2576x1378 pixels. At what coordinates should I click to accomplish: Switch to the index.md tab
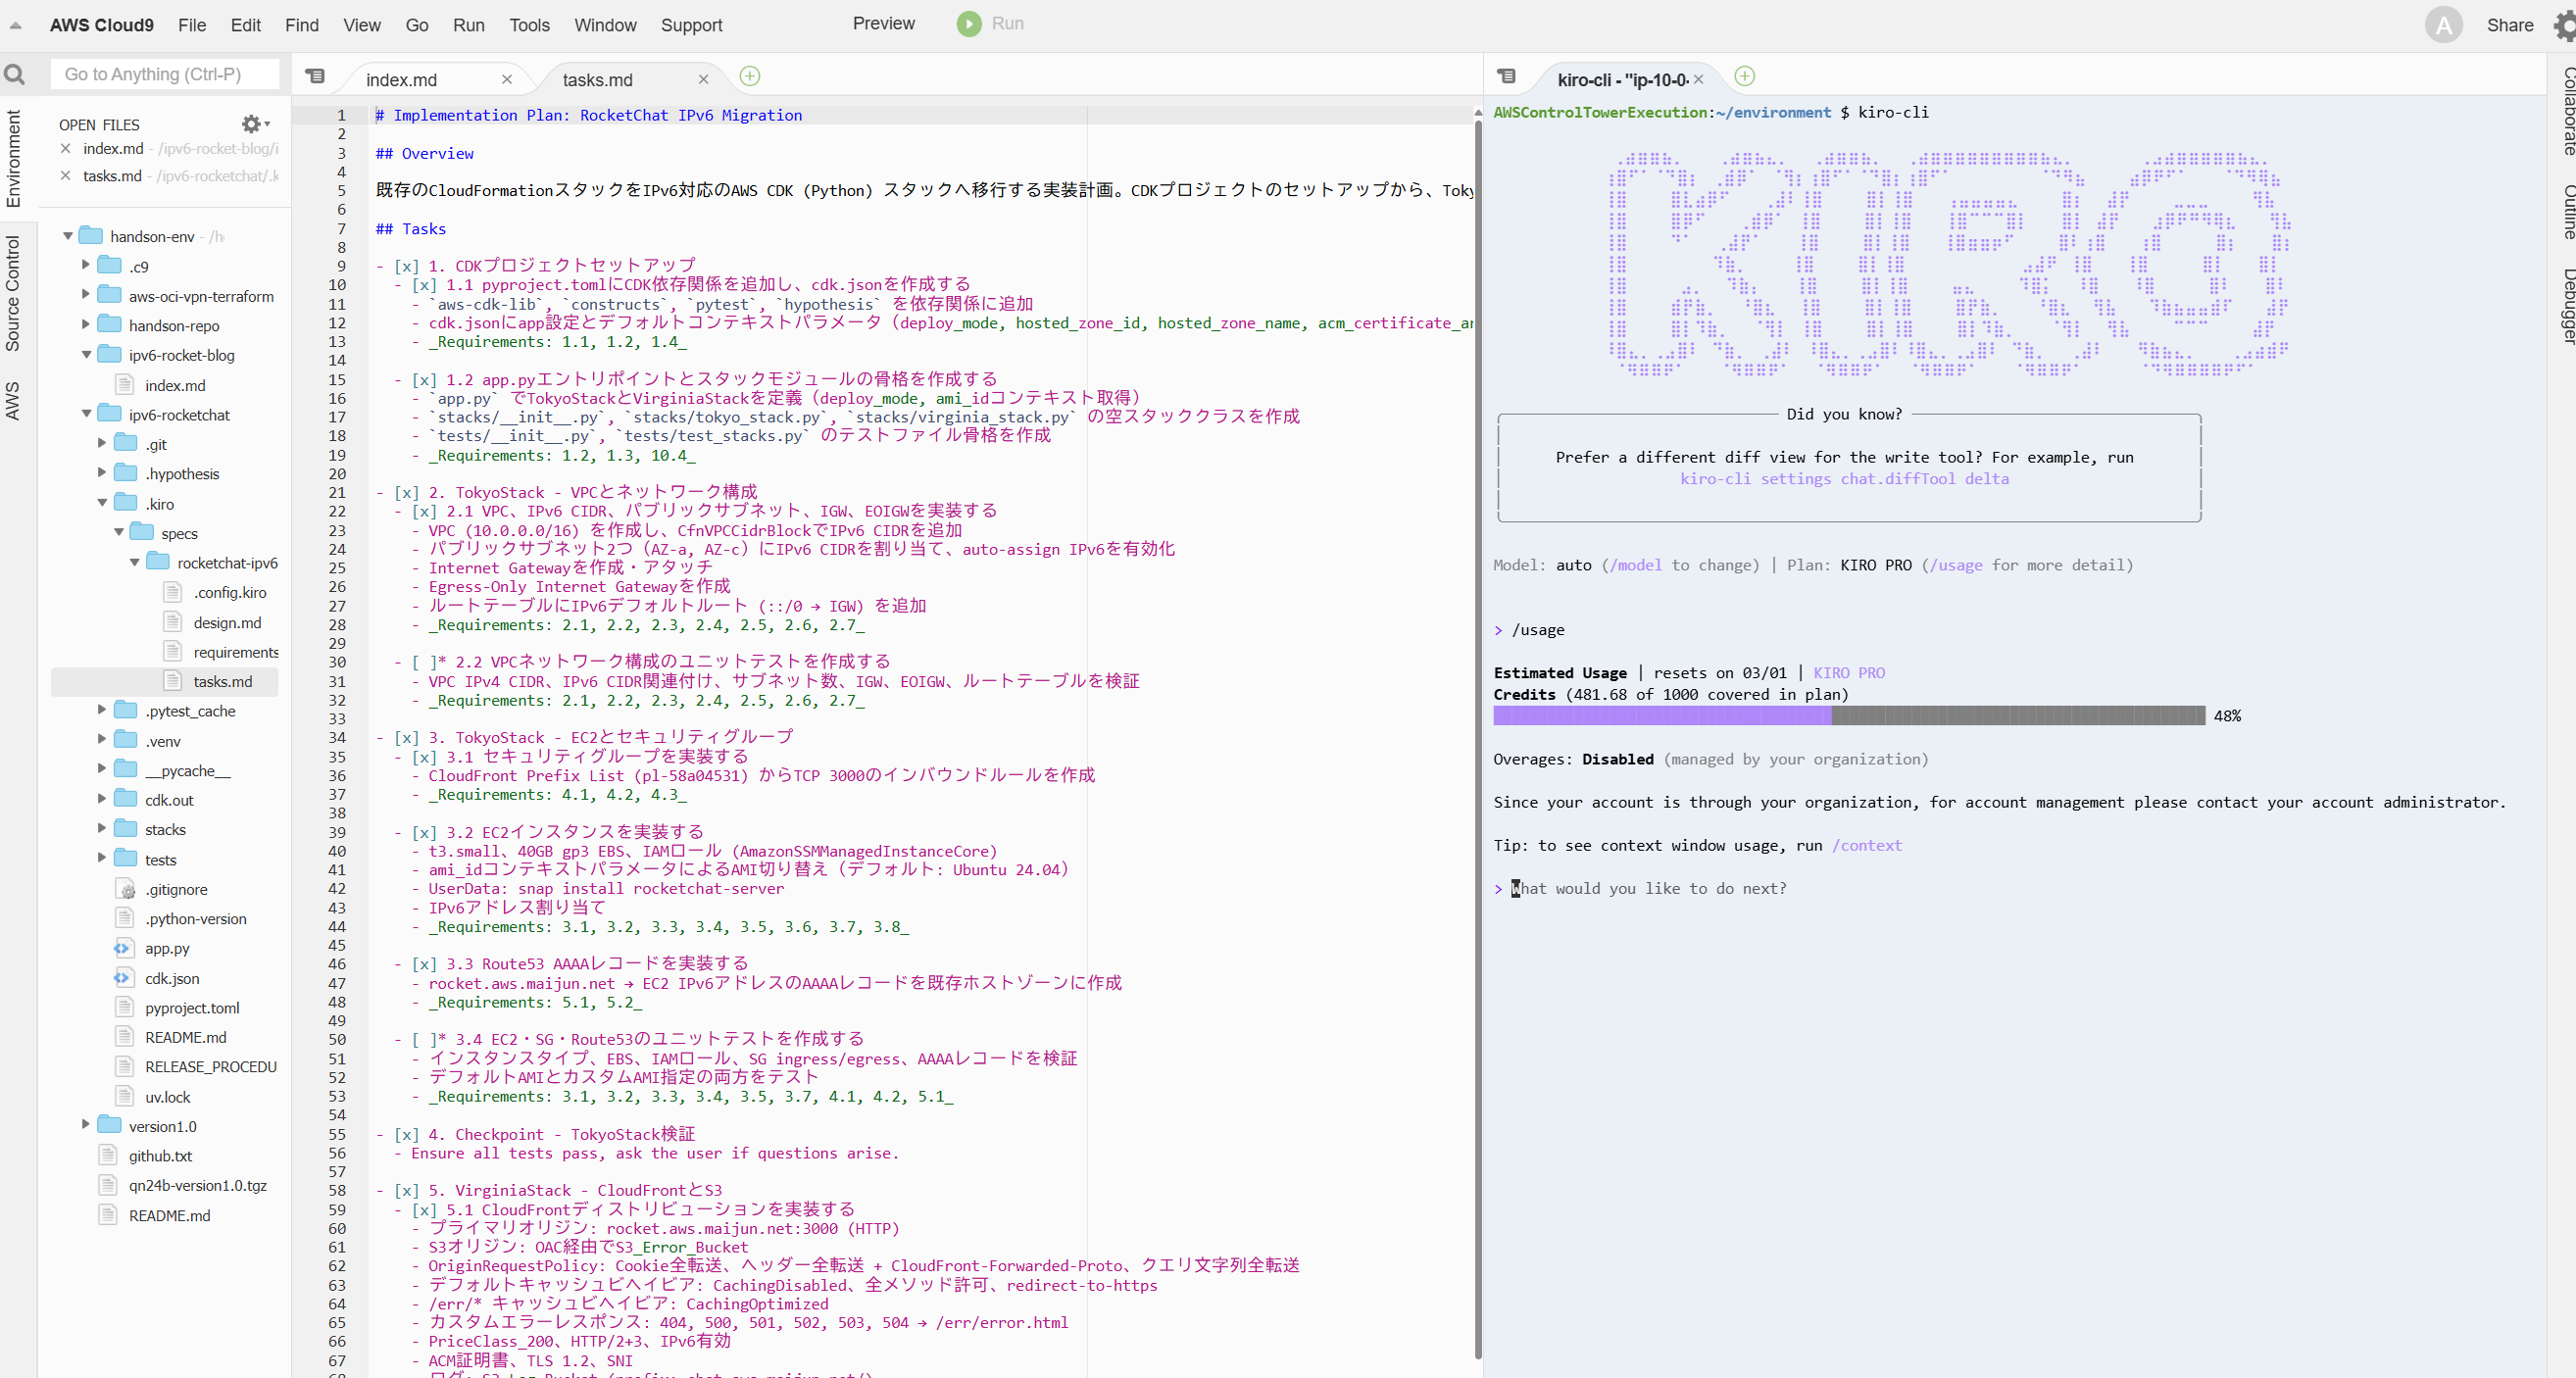(x=402, y=80)
